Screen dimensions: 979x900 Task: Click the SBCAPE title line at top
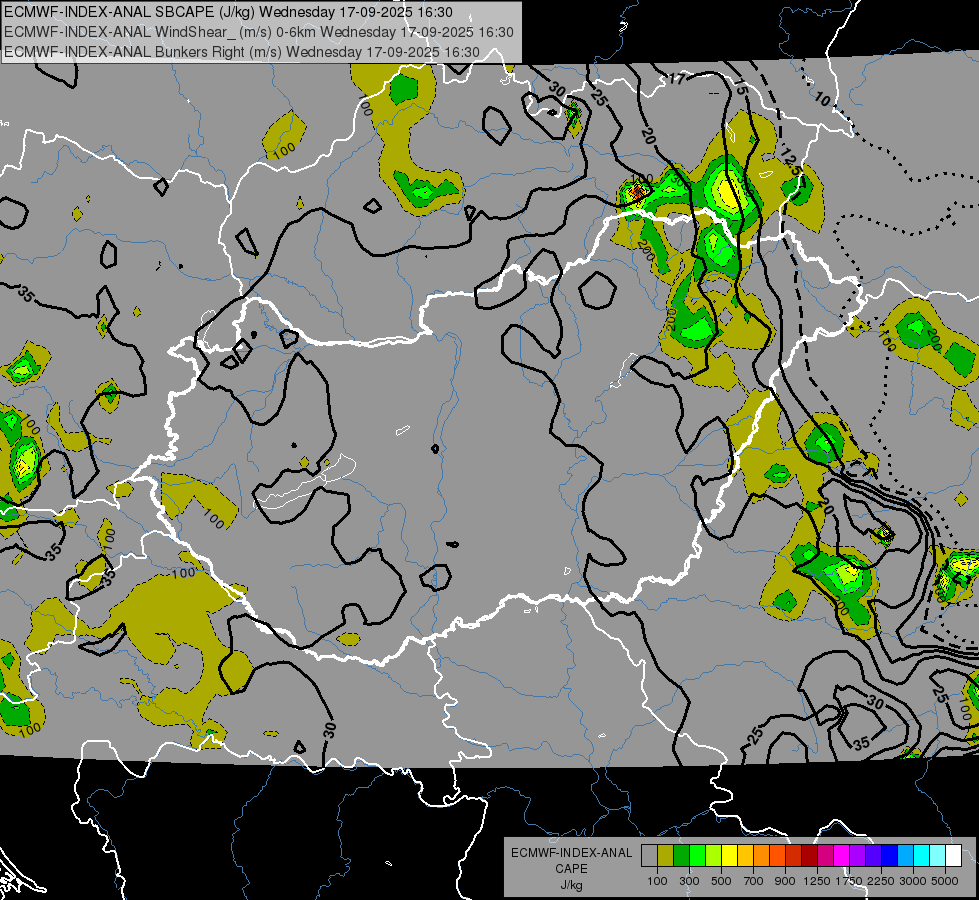click(228, 12)
